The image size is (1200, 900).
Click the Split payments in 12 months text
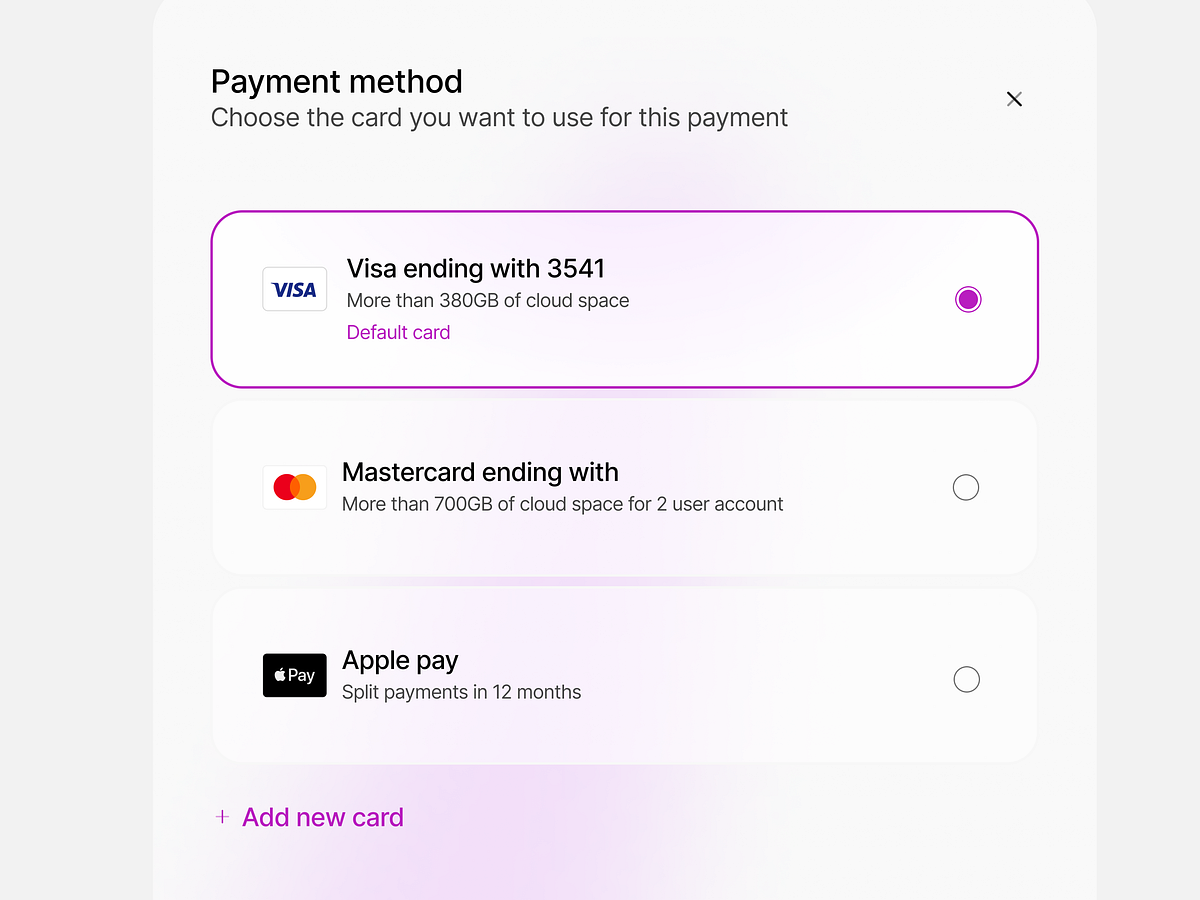click(461, 691)
